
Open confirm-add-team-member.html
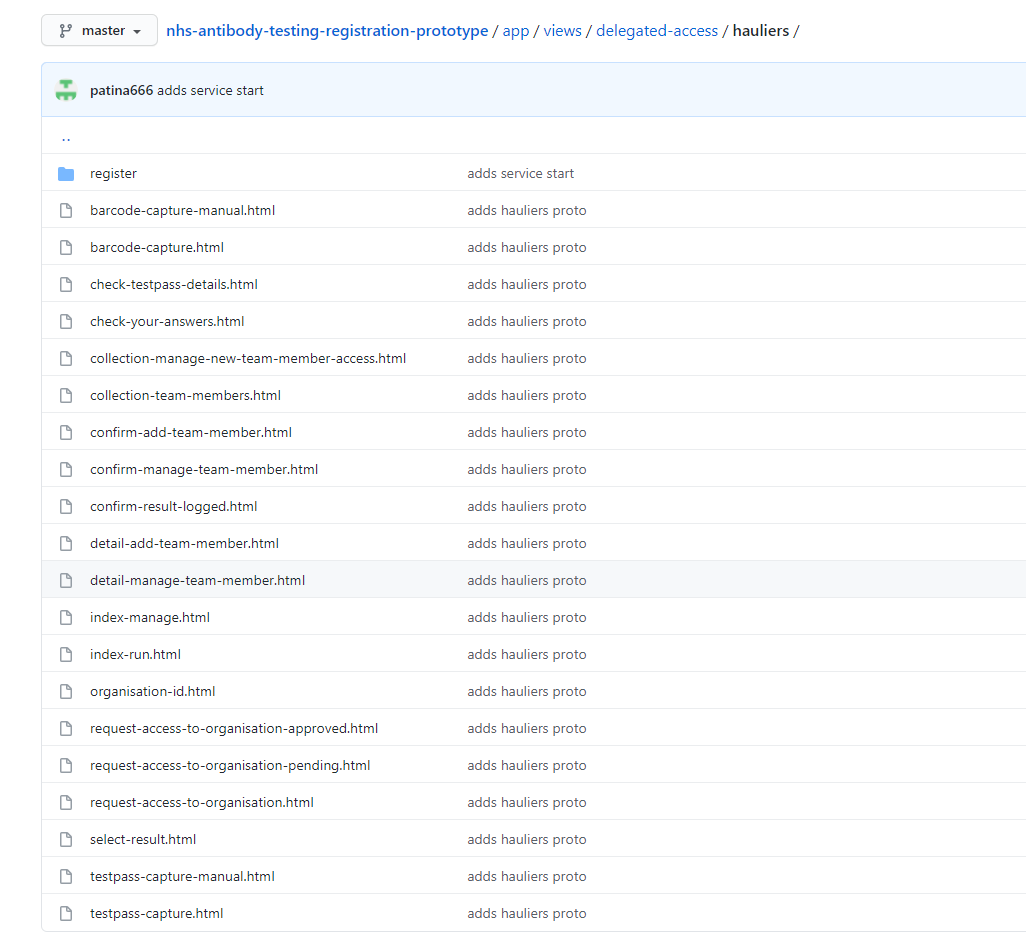coord(191,432)
